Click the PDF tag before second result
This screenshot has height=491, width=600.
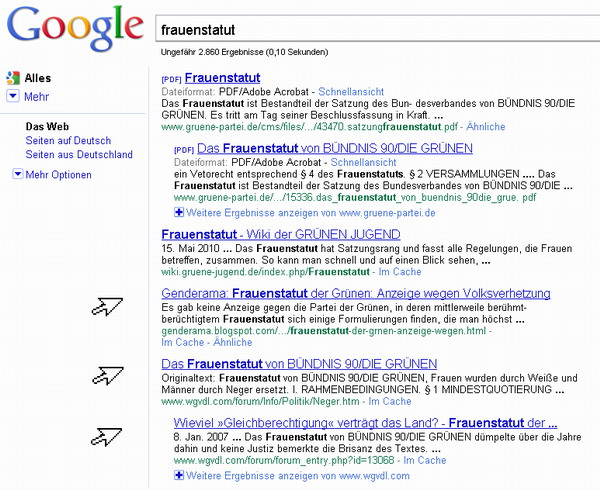[183, 149]
